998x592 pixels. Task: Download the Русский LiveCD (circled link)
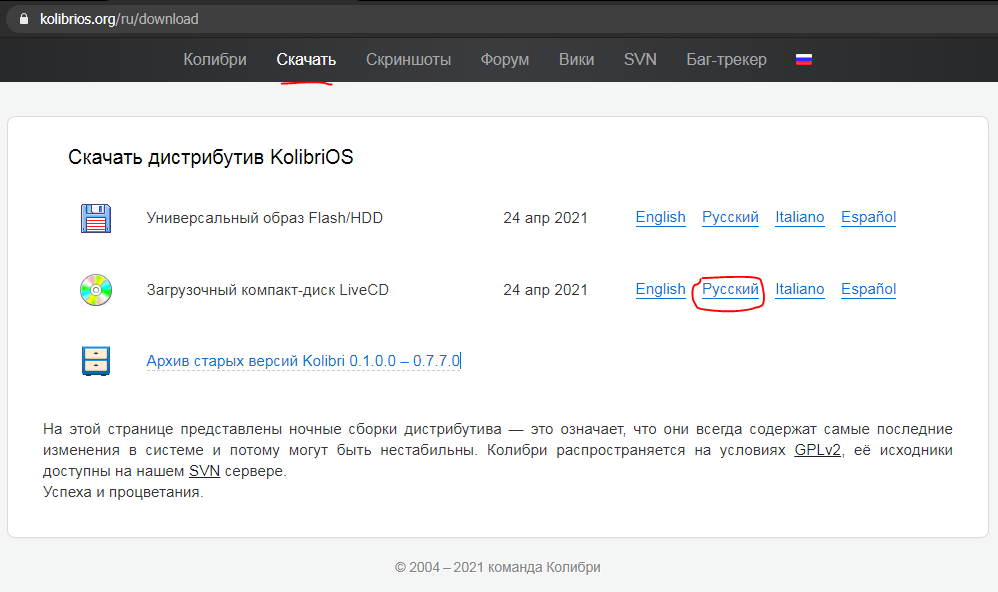coord(729,289)
